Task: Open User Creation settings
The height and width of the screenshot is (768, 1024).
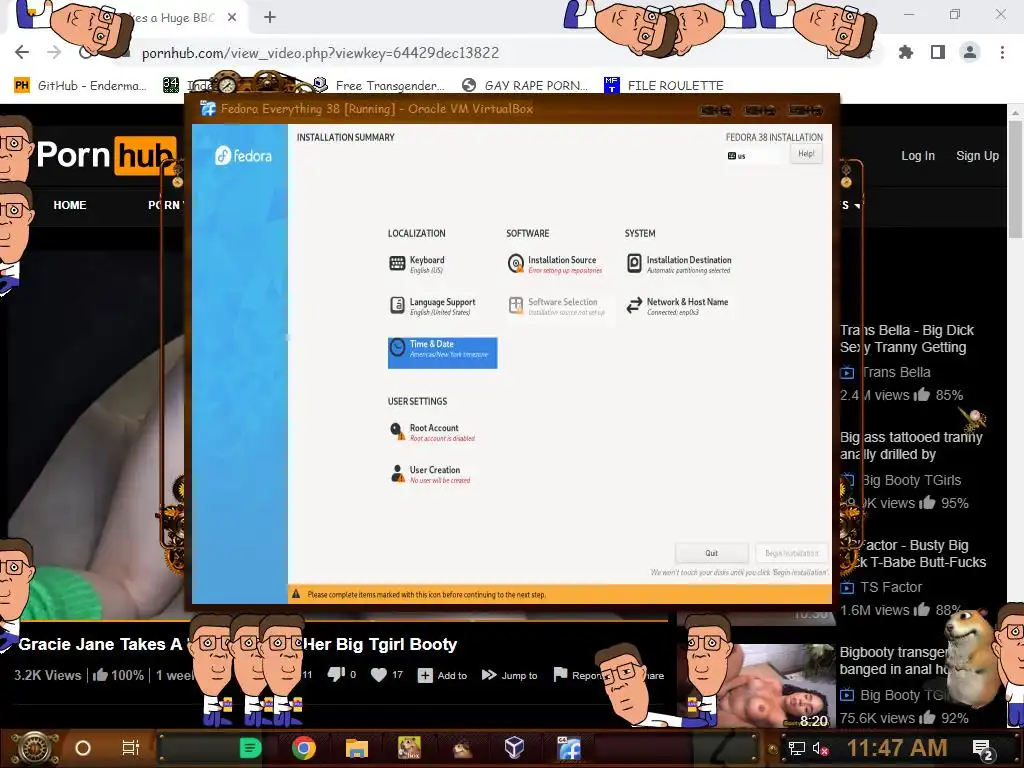Action: click(x=430, y=474)
